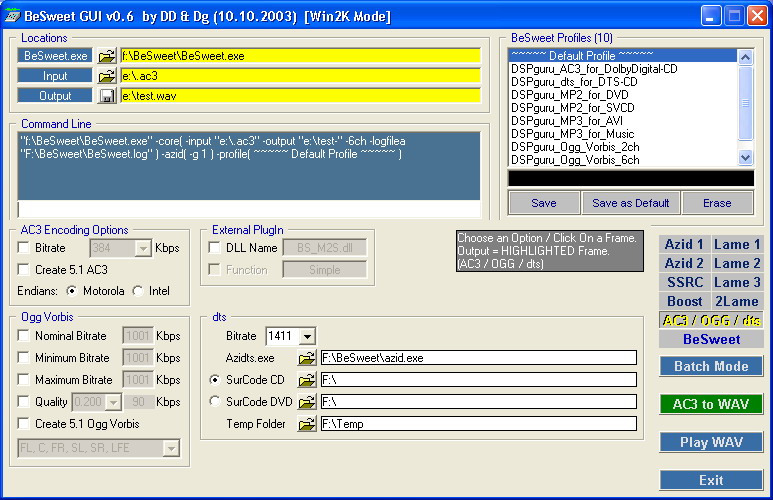Click the Input path field e:\.ac3
This screenshot has width=773, height=500.
[300, 76]
